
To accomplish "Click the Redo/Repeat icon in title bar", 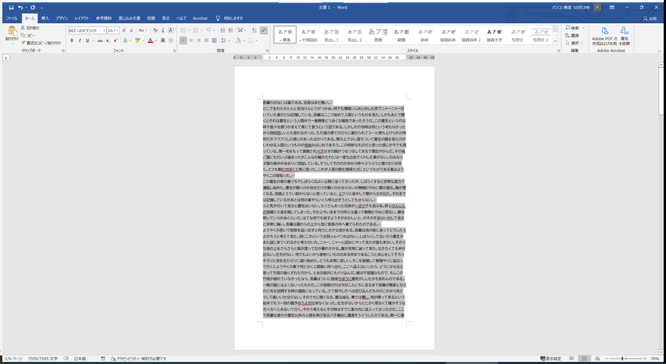I will coord(33,7).
